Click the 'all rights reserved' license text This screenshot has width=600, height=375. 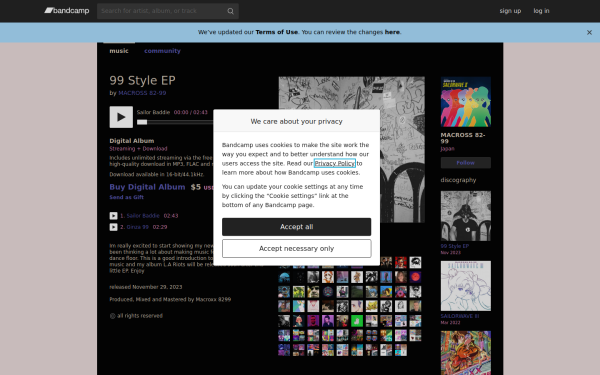pyautogui.click(x=140, y=316)
